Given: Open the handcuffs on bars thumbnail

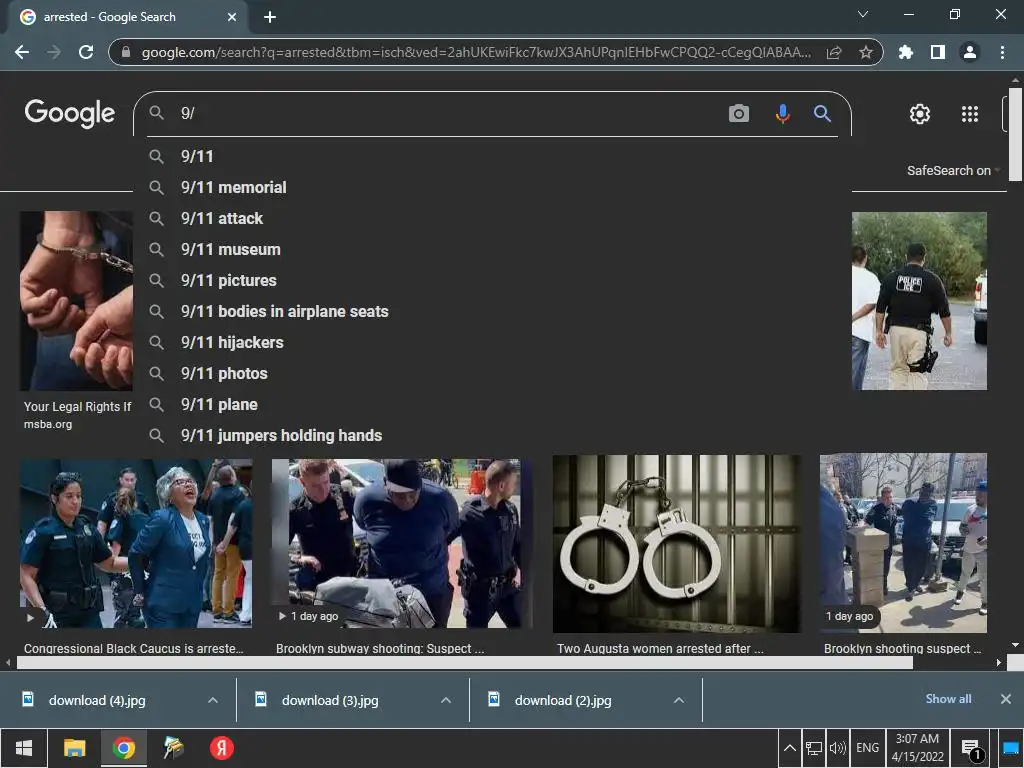Looking at the screenshot, I should point(677,544).
